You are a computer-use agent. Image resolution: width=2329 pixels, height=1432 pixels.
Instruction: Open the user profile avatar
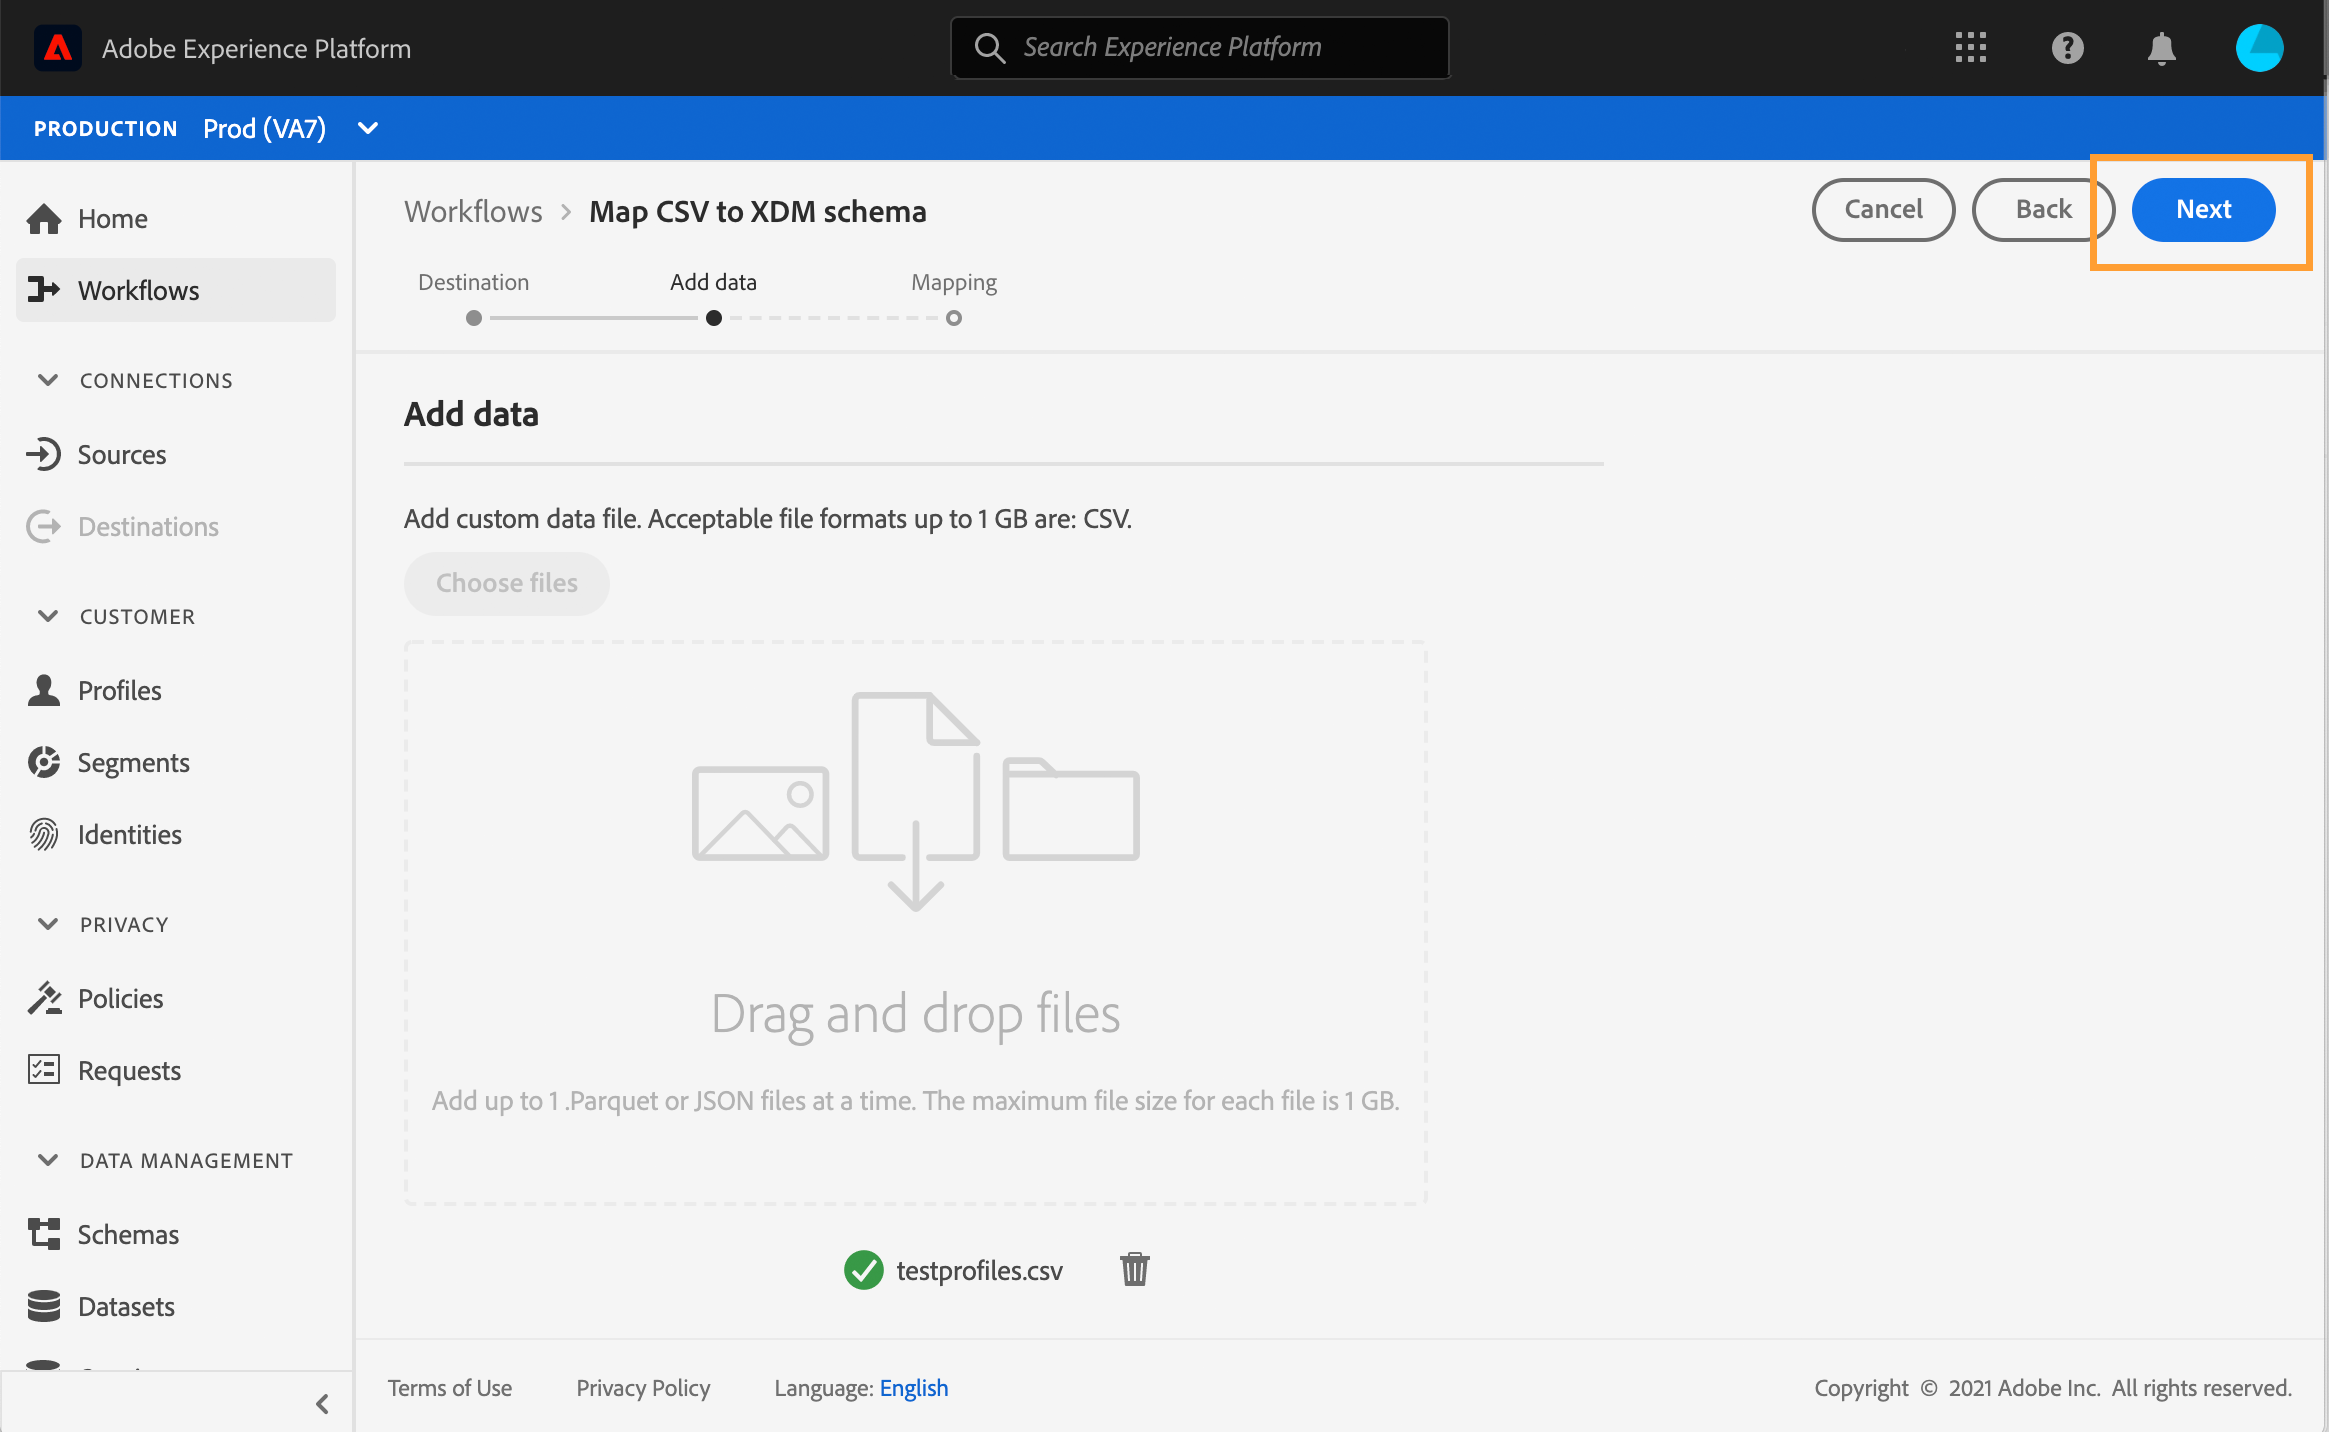click(x=2259, y=48)
